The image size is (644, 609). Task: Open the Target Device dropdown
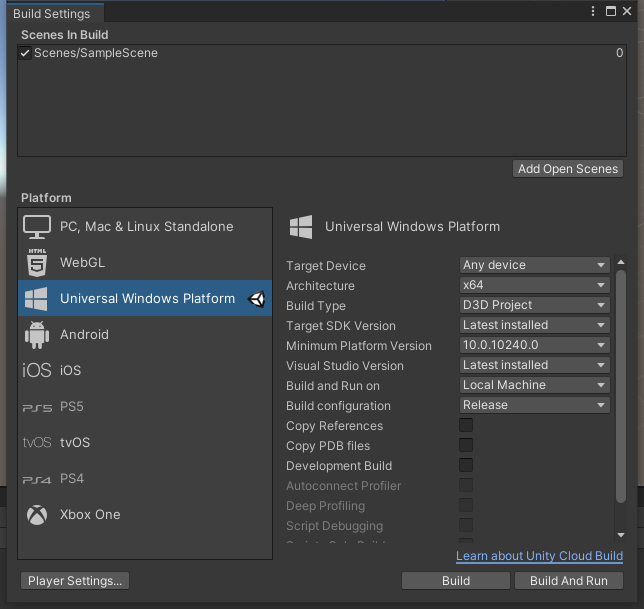pyautogui.click(x=534, y=265)
